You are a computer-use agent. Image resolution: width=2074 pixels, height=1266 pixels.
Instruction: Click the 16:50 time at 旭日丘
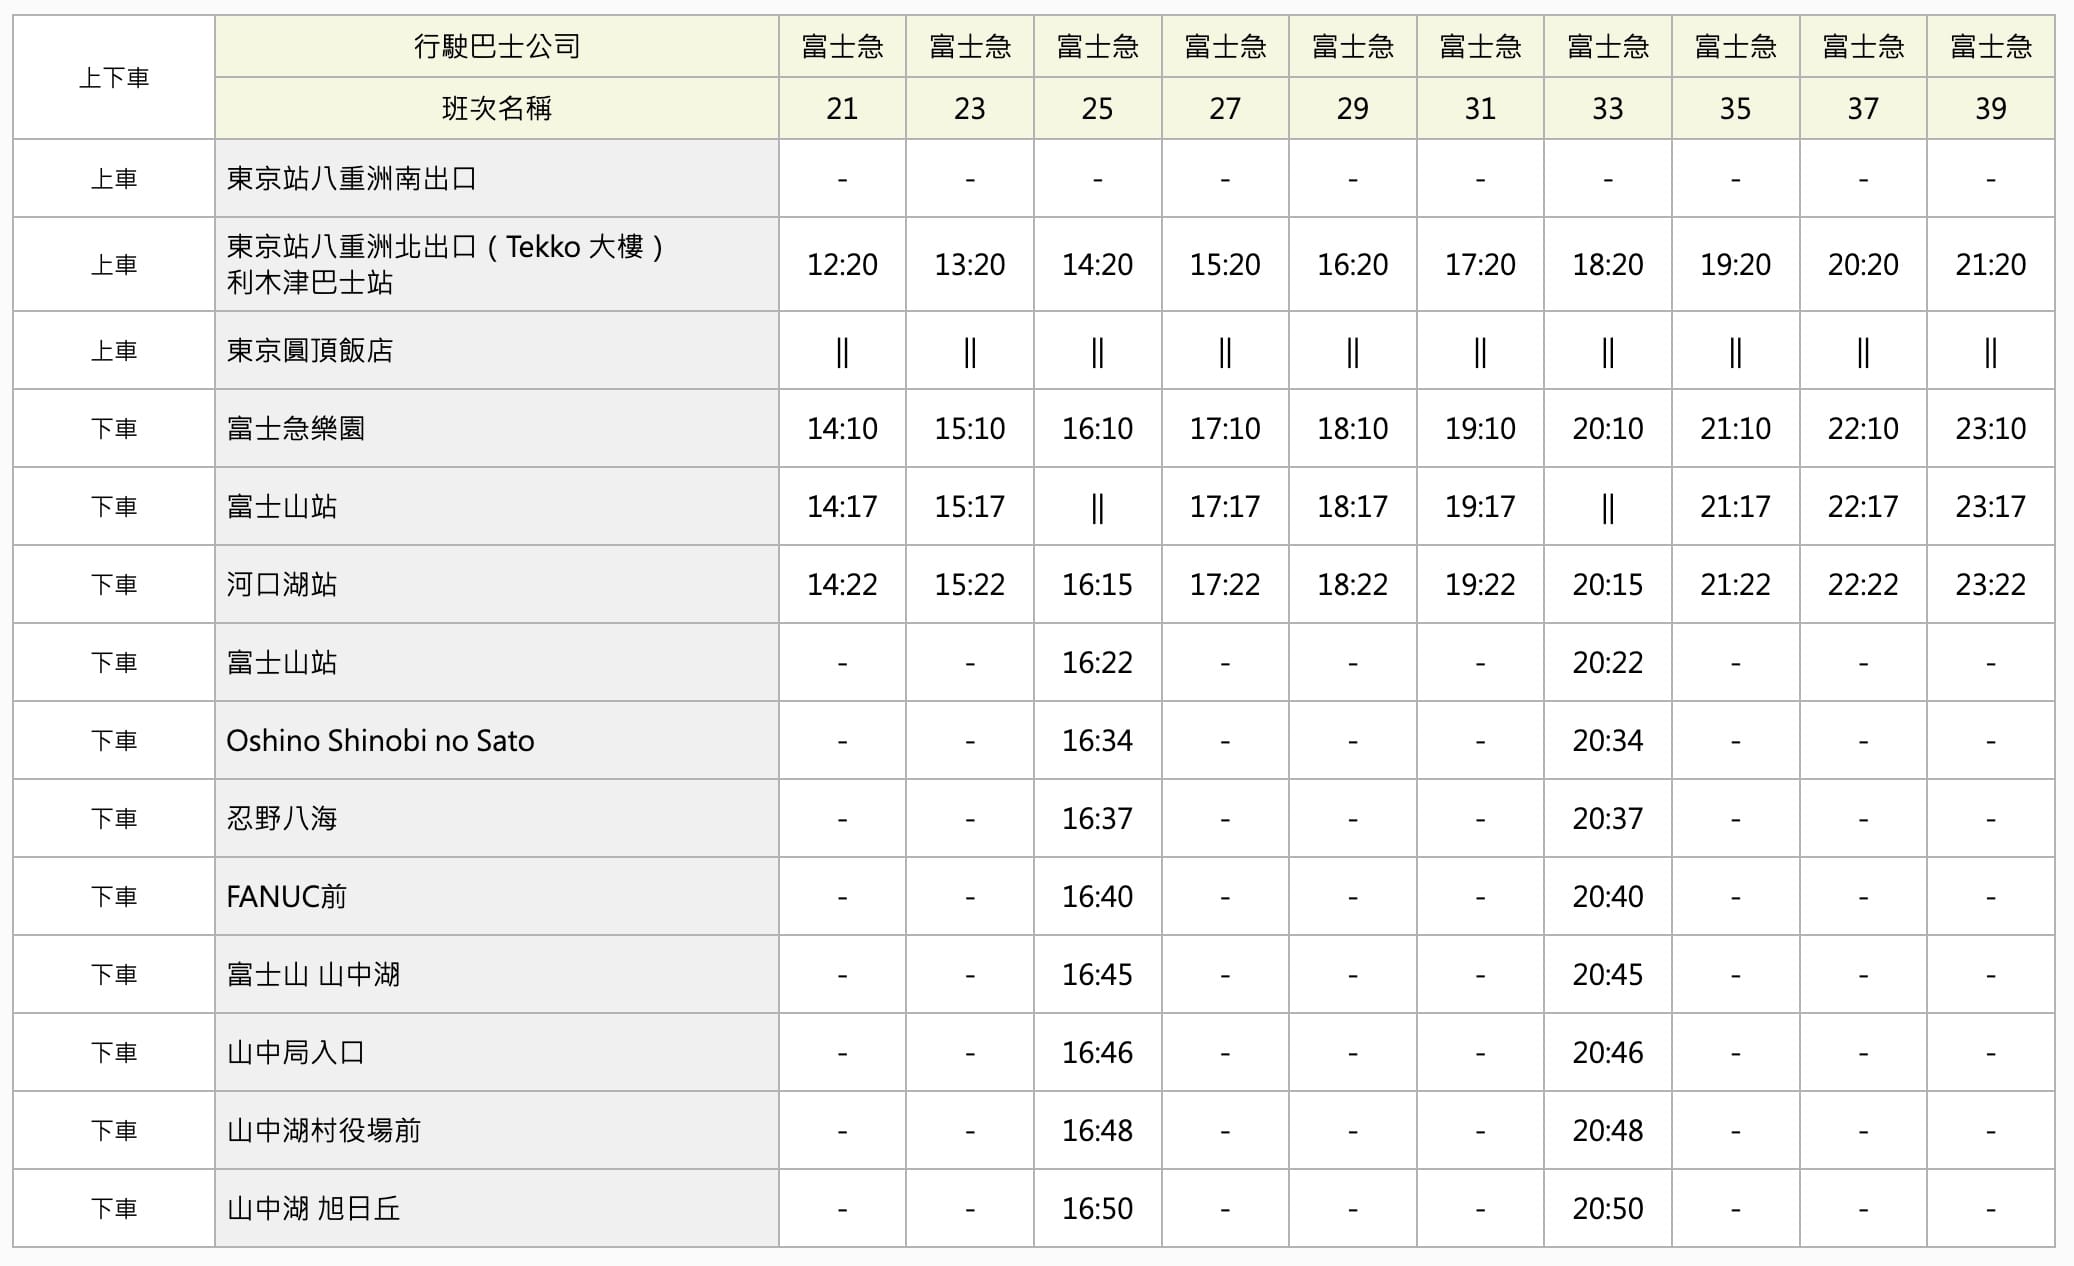[1097, 1208]
